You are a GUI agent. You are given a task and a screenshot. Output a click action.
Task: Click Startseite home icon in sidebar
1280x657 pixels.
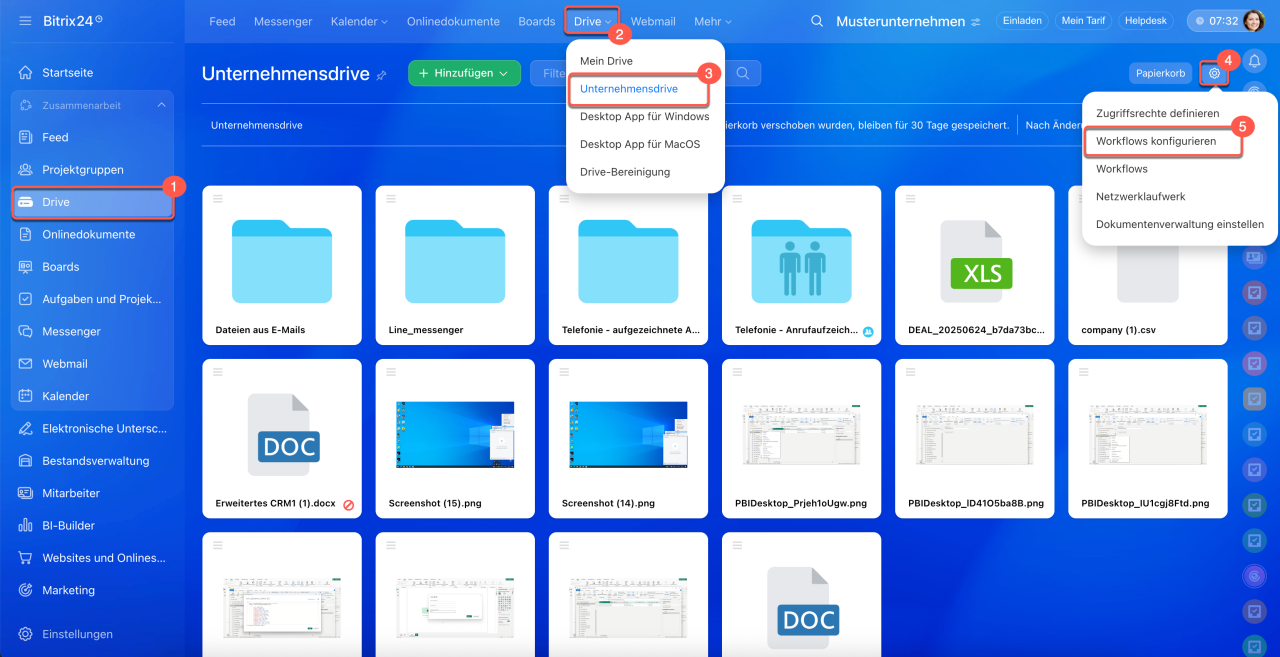point(25,73)
